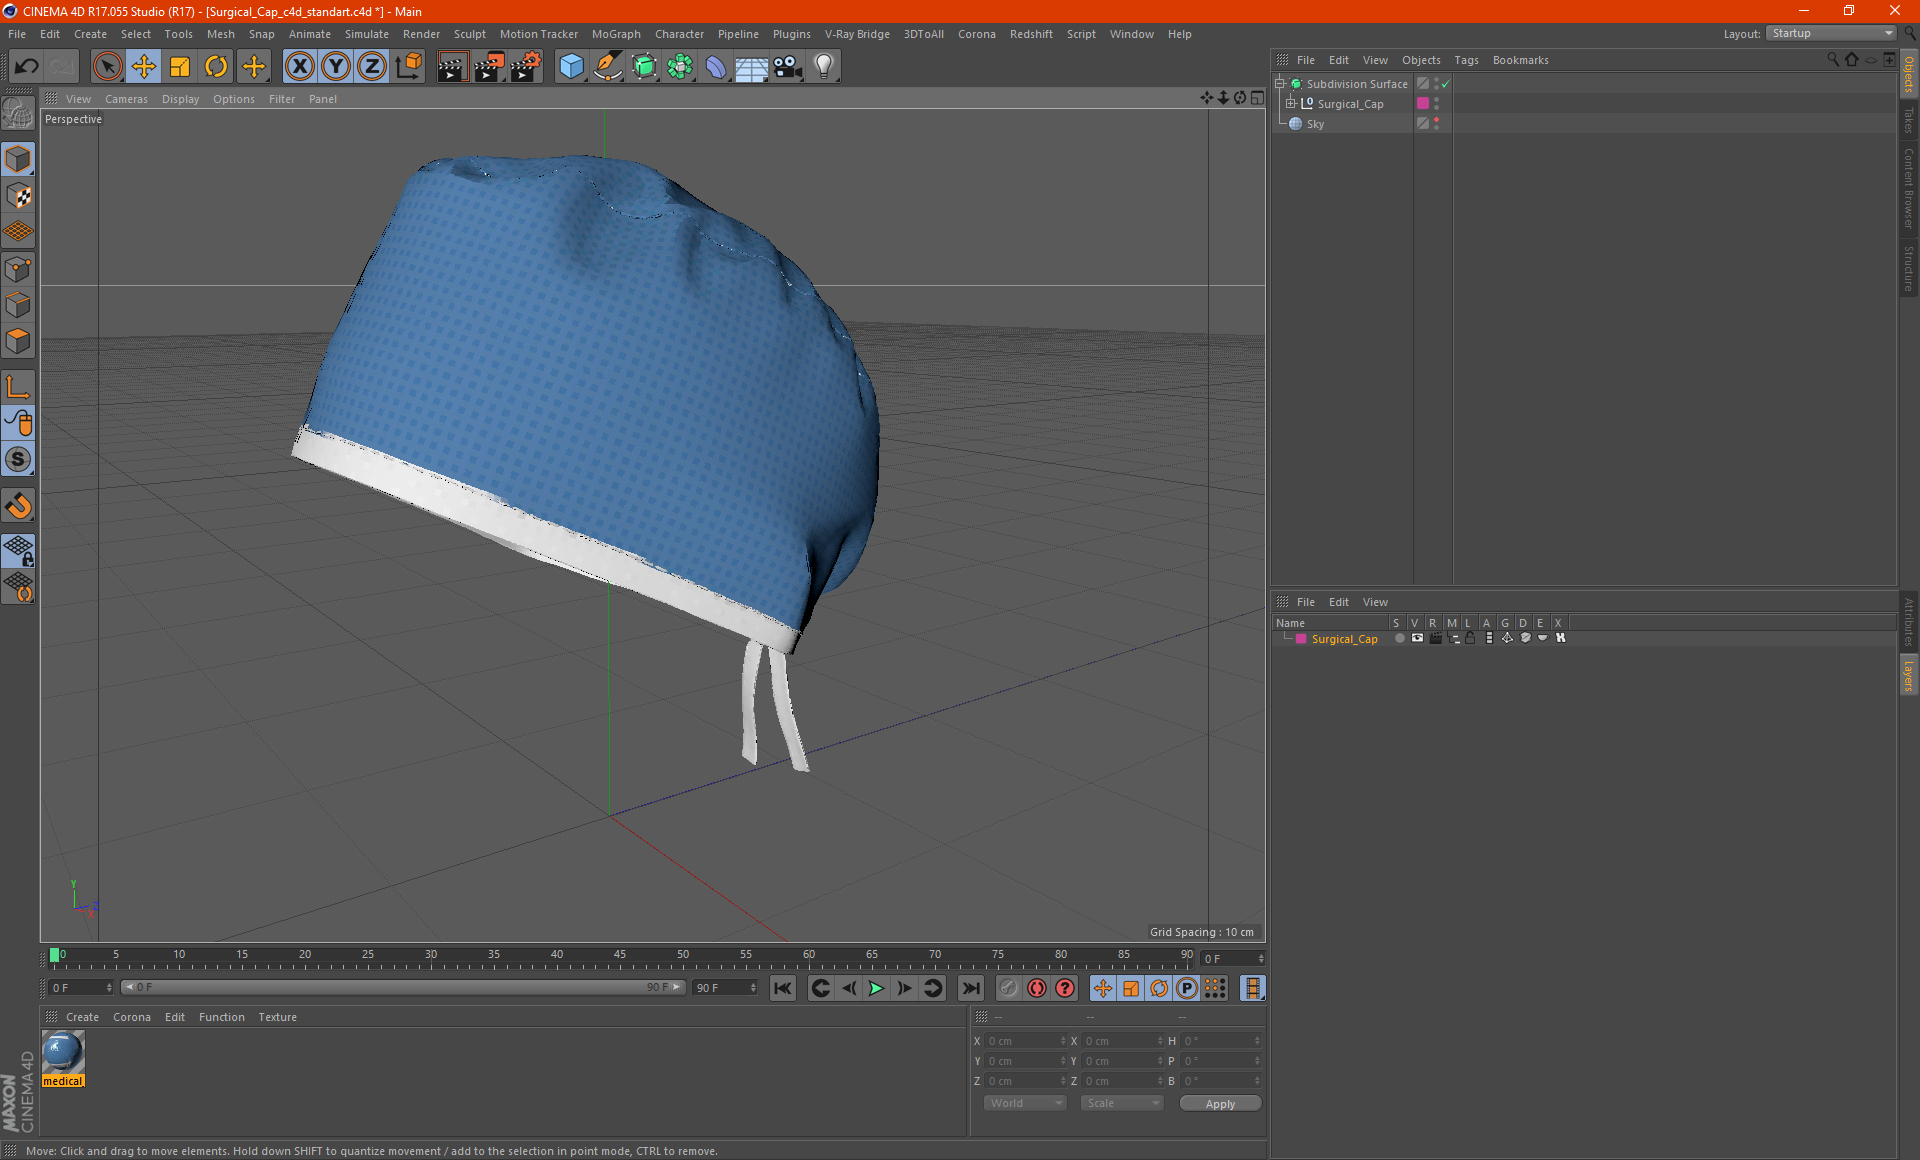Select the Scale tool
The image size is (1920, 1160).
[x=180, y=67]
